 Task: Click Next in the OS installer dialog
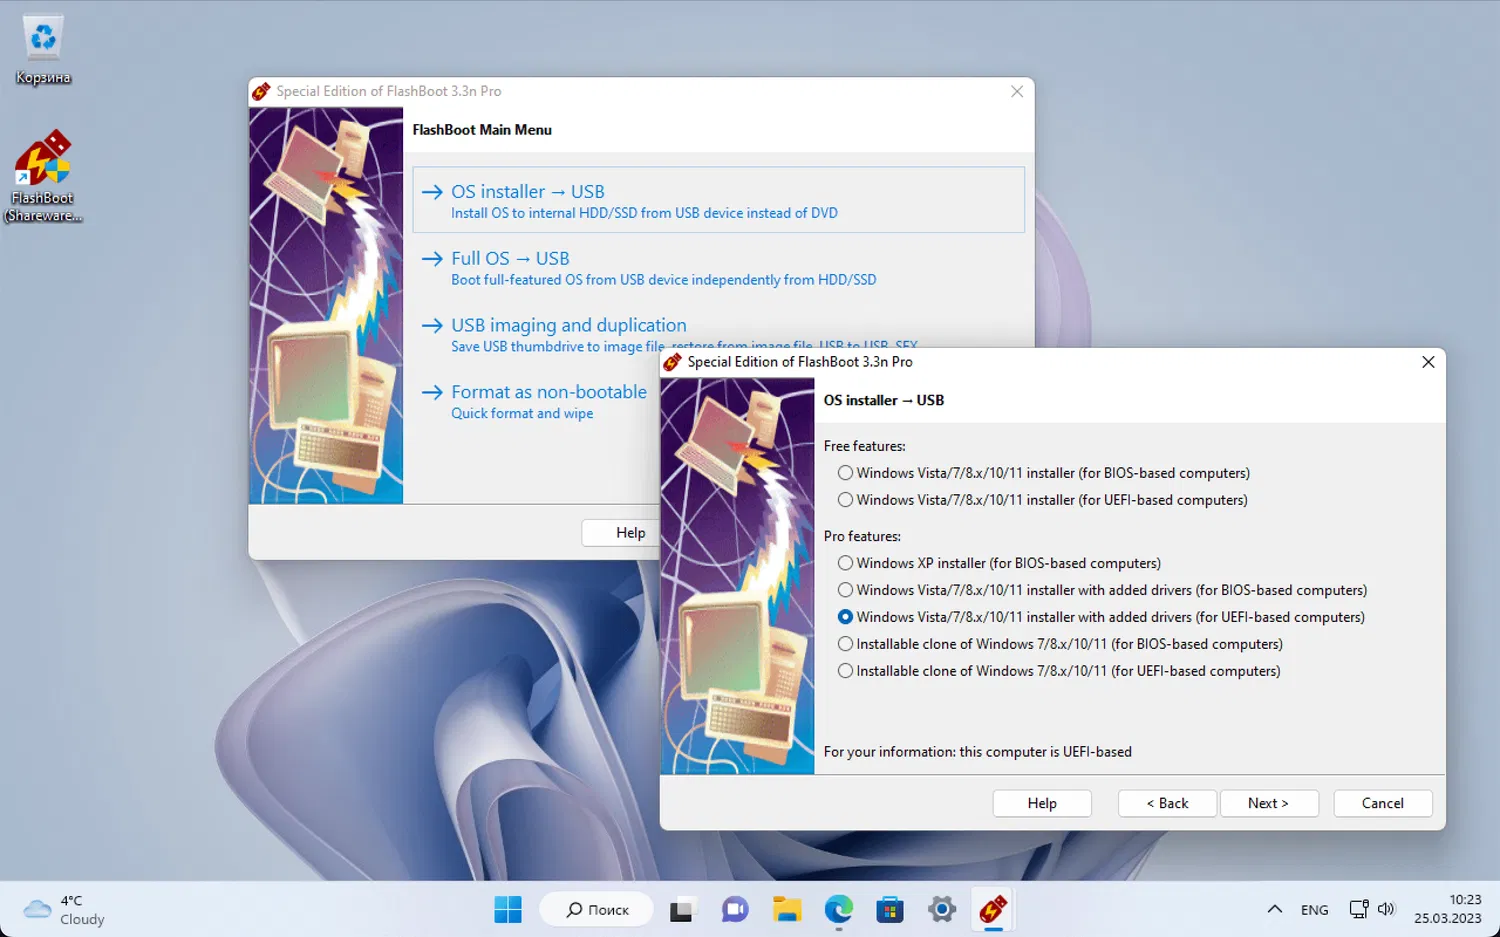click(x=1268, y=803)
